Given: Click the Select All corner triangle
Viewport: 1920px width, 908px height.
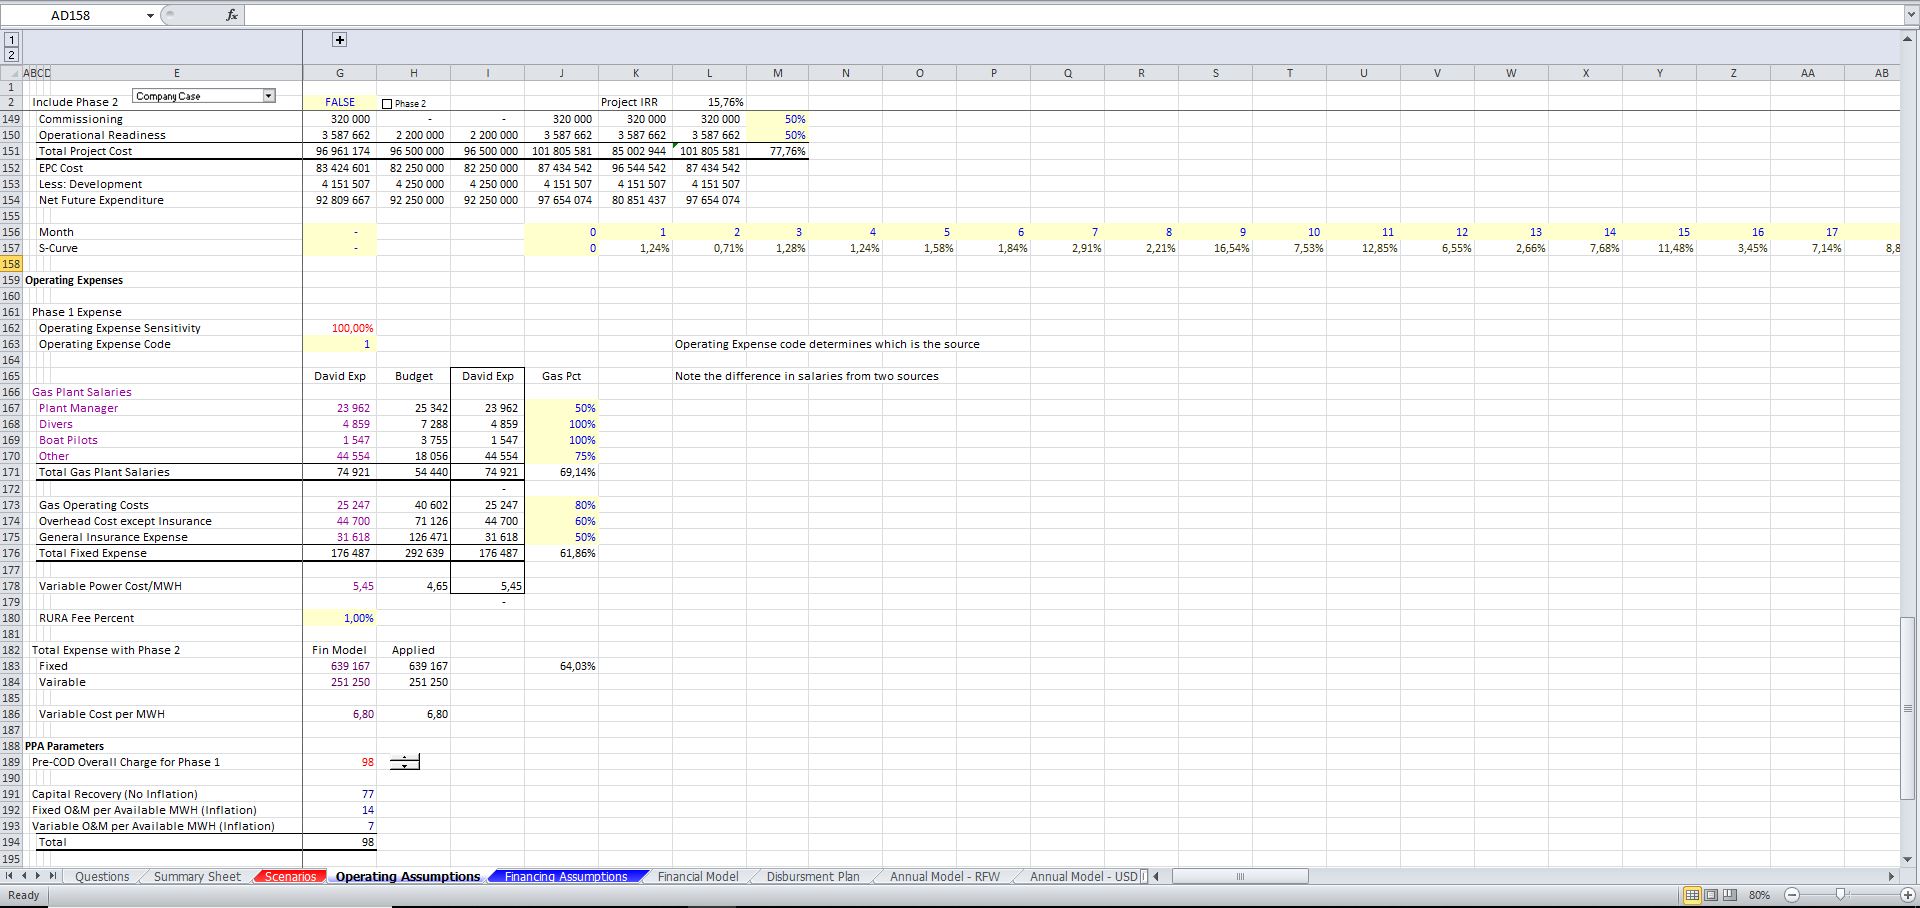Looking at the screenshot, I should pyautogui.click(x=12, y=73).
